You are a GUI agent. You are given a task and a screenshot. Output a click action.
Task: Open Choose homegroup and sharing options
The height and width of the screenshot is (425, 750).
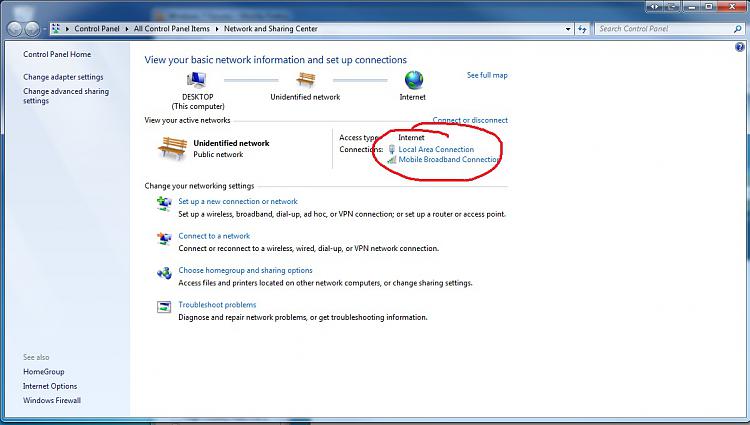tap(245, 271)
